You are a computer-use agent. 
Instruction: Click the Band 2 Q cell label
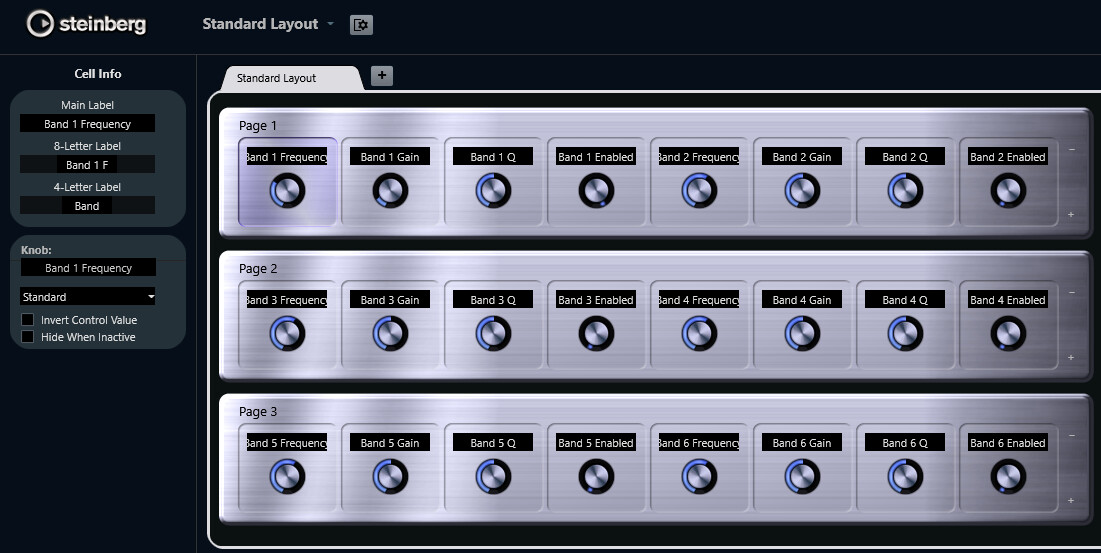[905, 157]
